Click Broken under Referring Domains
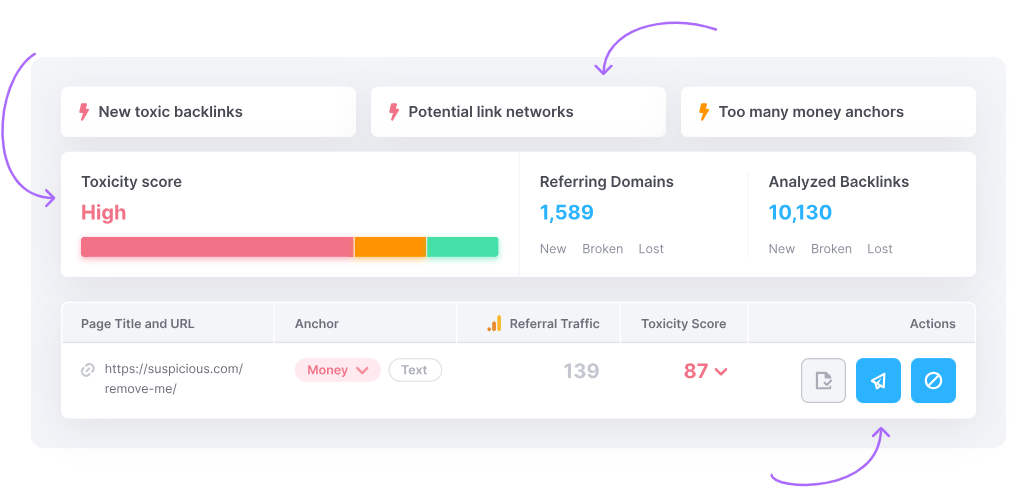 click(602, 249)
